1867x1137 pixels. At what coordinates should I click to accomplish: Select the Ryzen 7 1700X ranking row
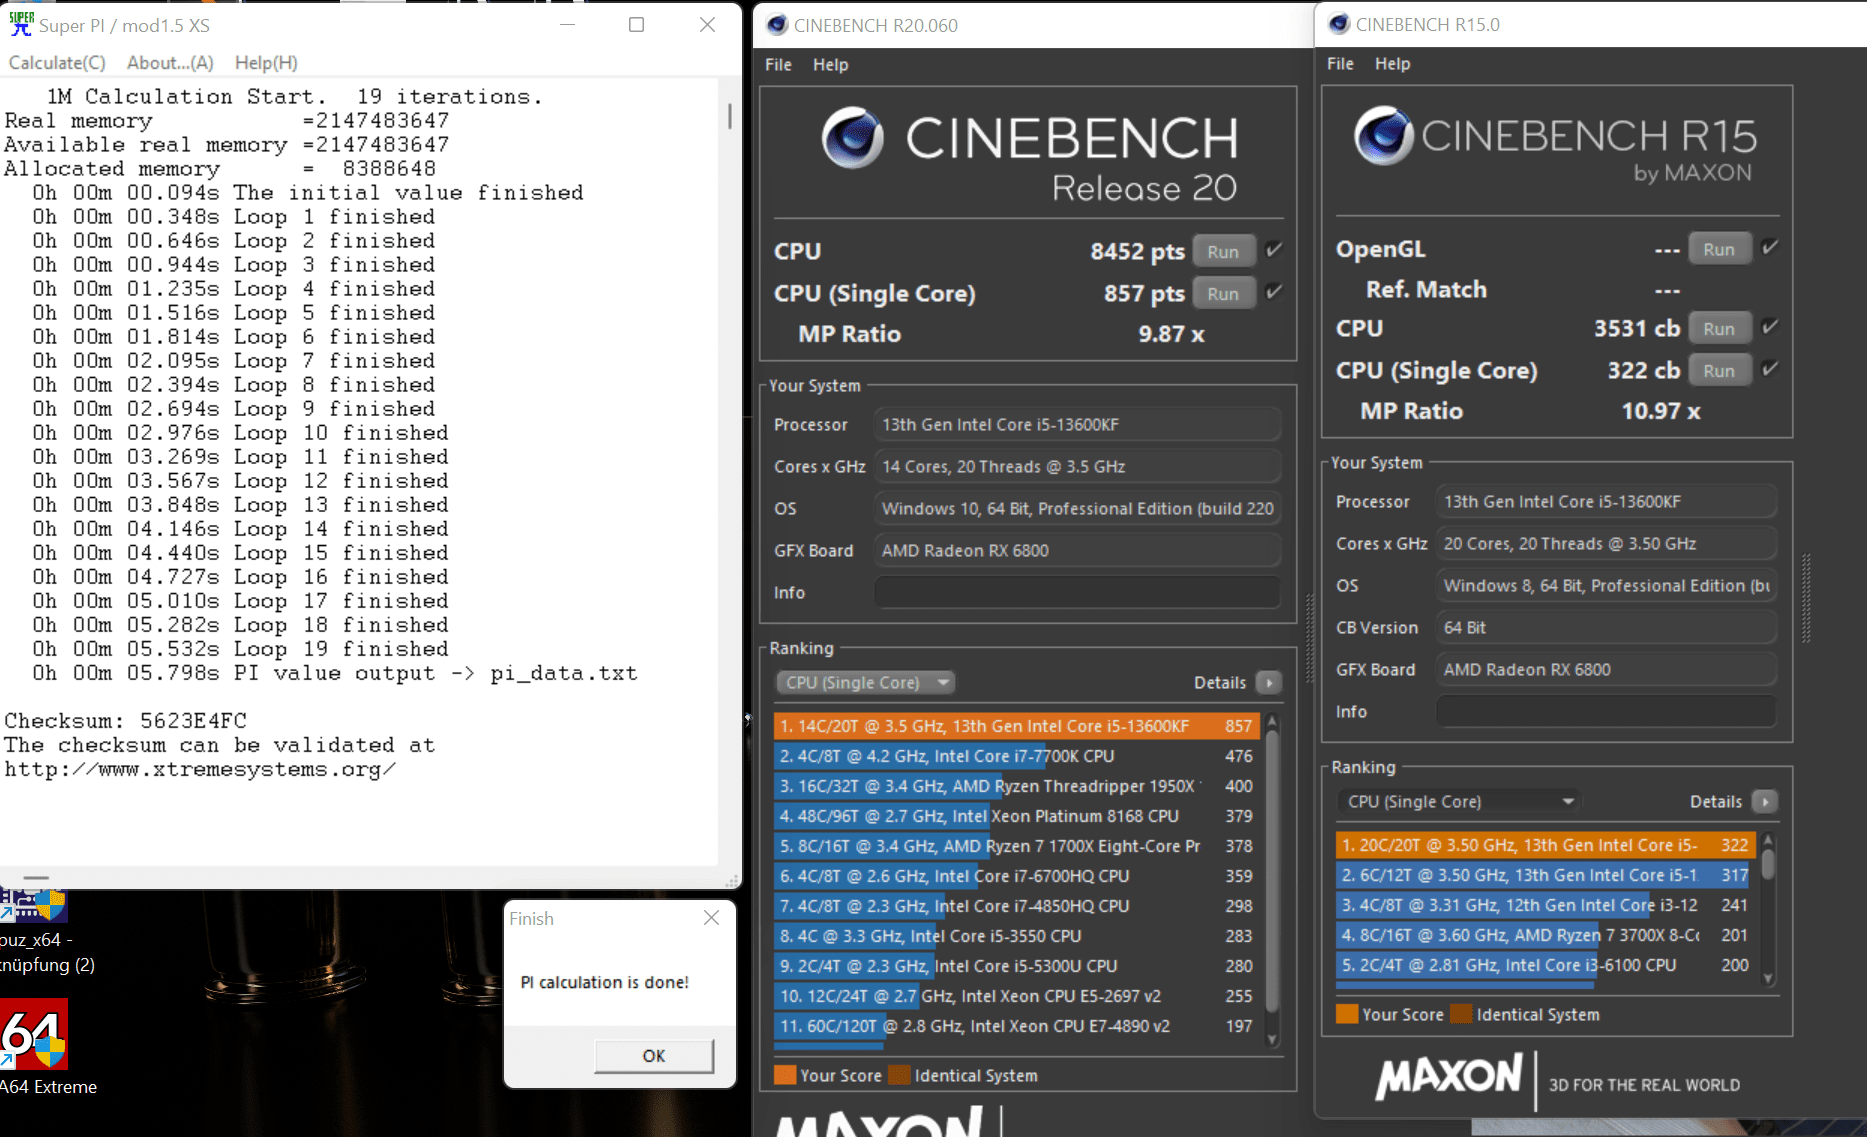click(x=1016, y=846)
